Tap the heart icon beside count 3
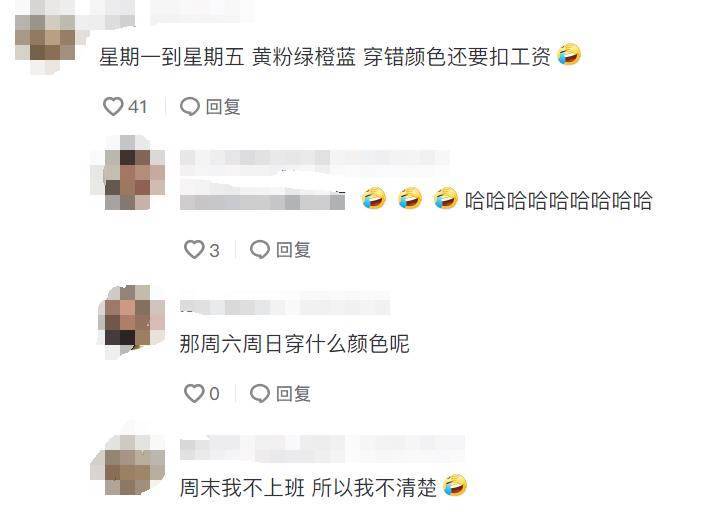Viewport: 702px width, 521px height. pyautogui.click(x=194, y=249)
